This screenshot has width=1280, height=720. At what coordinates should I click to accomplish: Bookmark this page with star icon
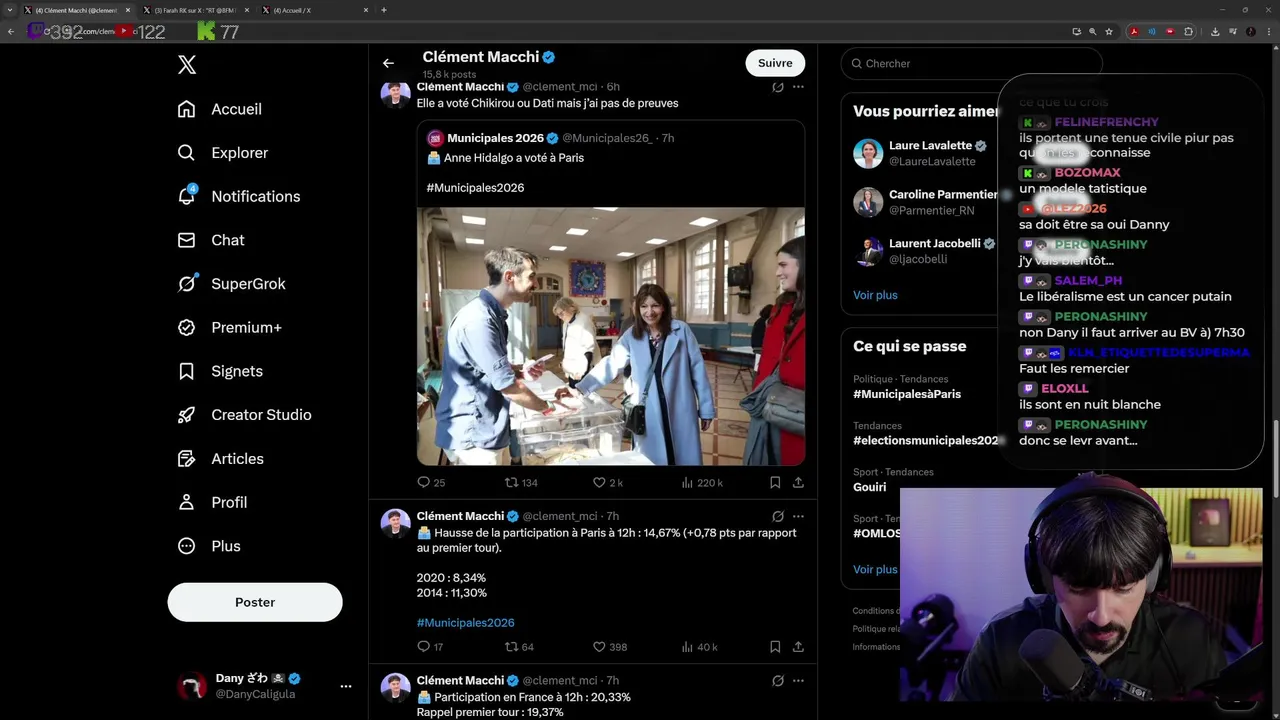click(x=1108, y=32)
